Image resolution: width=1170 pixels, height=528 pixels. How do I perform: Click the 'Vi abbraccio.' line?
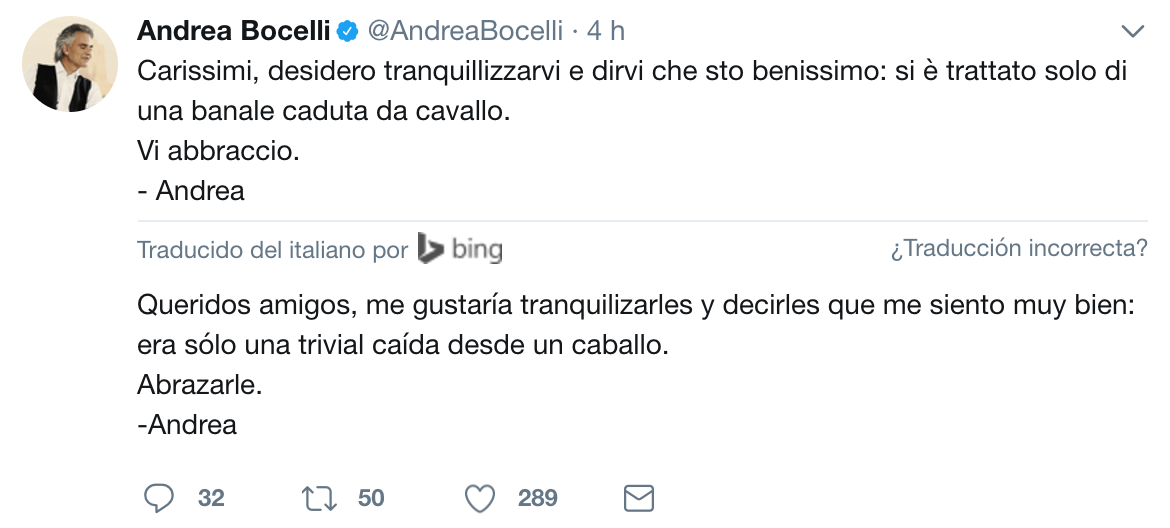point(218,152)
